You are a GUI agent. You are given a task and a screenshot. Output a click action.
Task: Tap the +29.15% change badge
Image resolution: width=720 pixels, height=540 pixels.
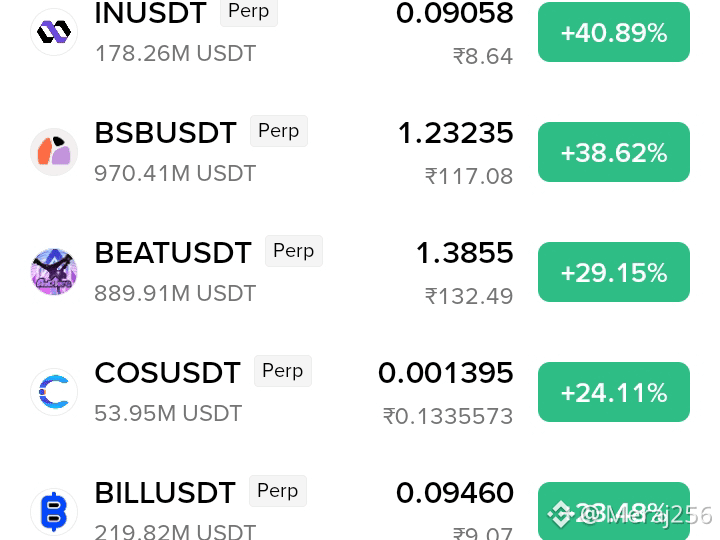click(x=613, y=272)
